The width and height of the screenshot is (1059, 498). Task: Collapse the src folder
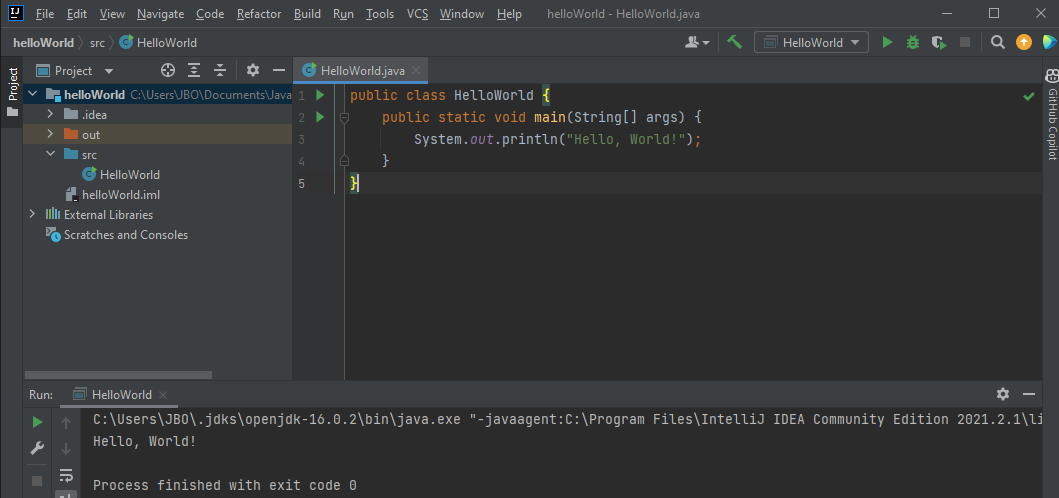50,154
